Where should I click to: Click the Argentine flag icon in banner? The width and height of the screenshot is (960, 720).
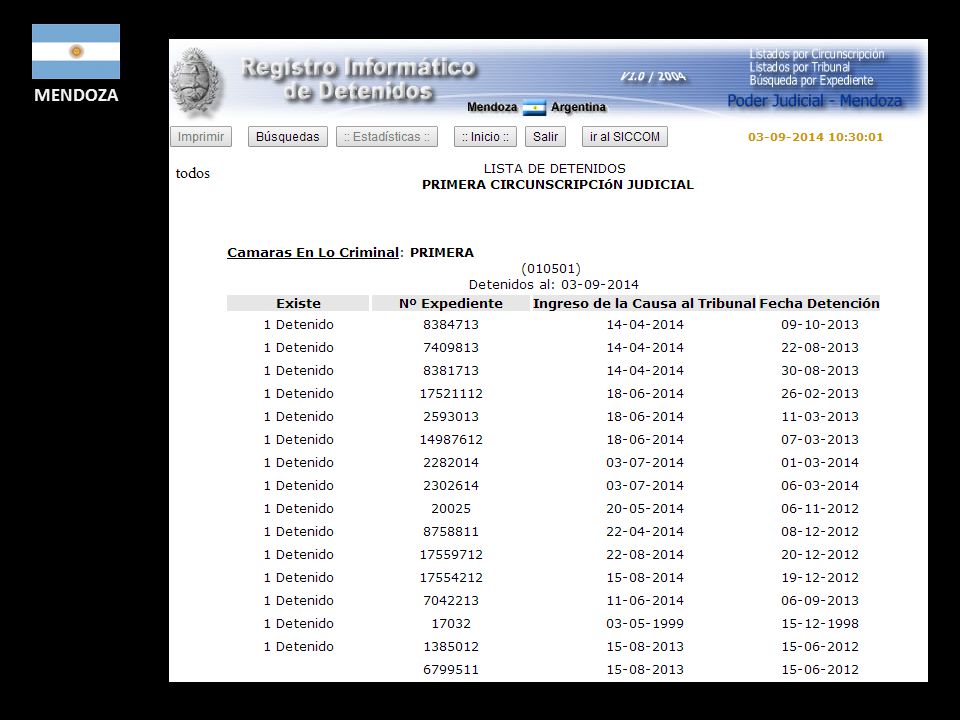[x=534, y=108]
